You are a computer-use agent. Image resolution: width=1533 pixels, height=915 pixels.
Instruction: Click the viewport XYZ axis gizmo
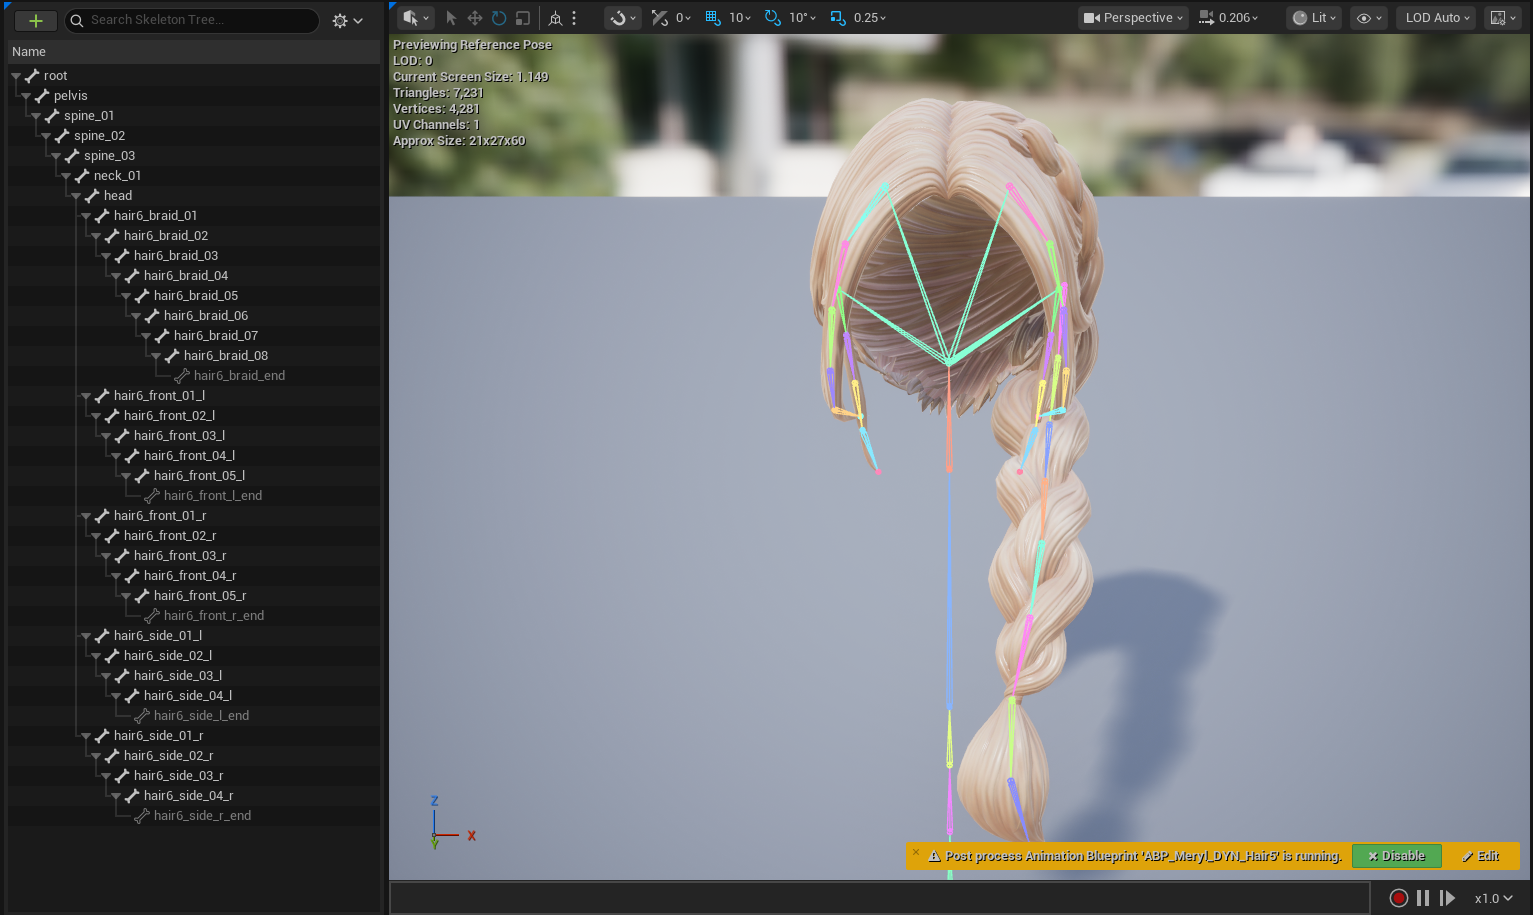452,823
